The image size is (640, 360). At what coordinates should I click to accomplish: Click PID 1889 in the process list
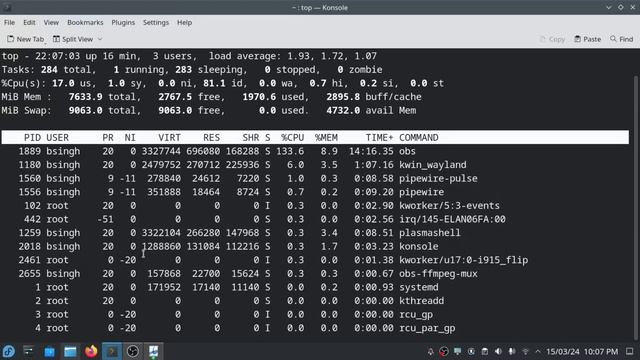click(x=29, y=151)
